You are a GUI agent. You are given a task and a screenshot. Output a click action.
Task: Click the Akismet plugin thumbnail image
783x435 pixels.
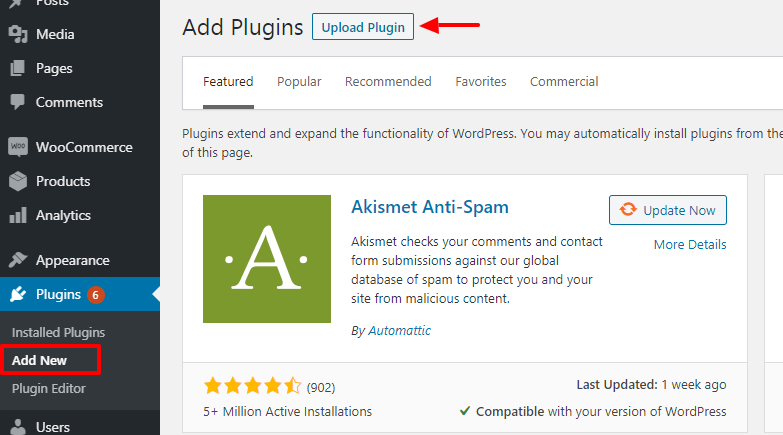[x=266, y=258]
